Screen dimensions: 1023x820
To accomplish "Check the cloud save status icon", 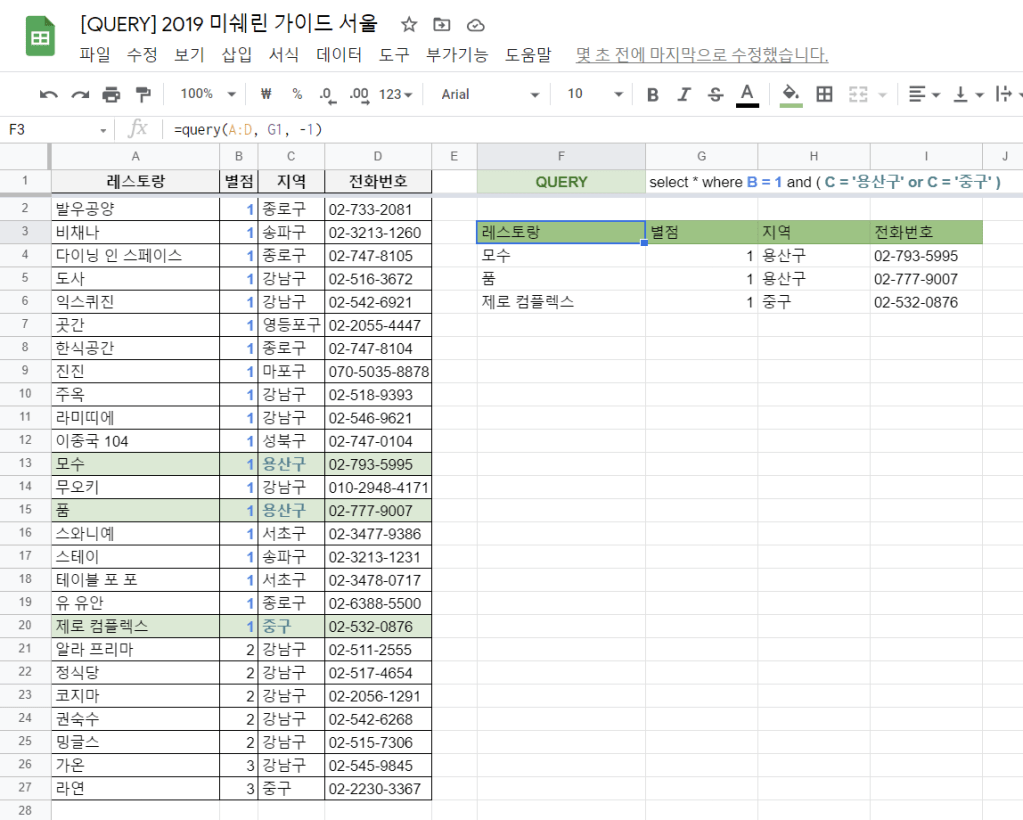I will pyautogui.click(x=475, y=24).
